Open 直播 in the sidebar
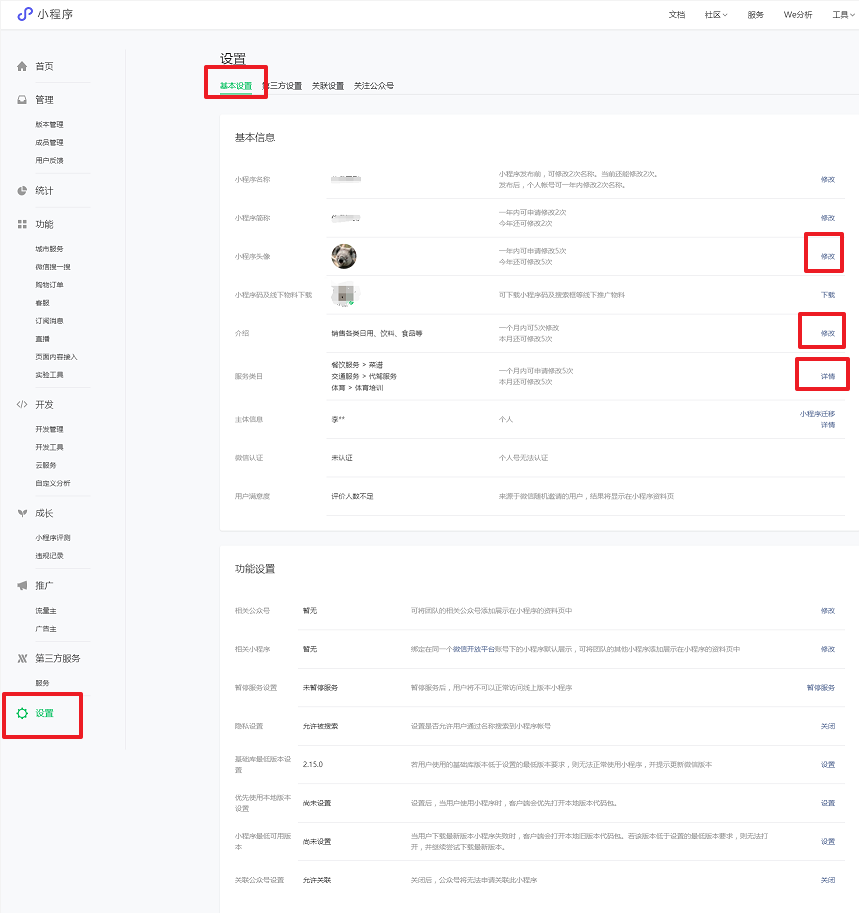 tap(43, 339)
